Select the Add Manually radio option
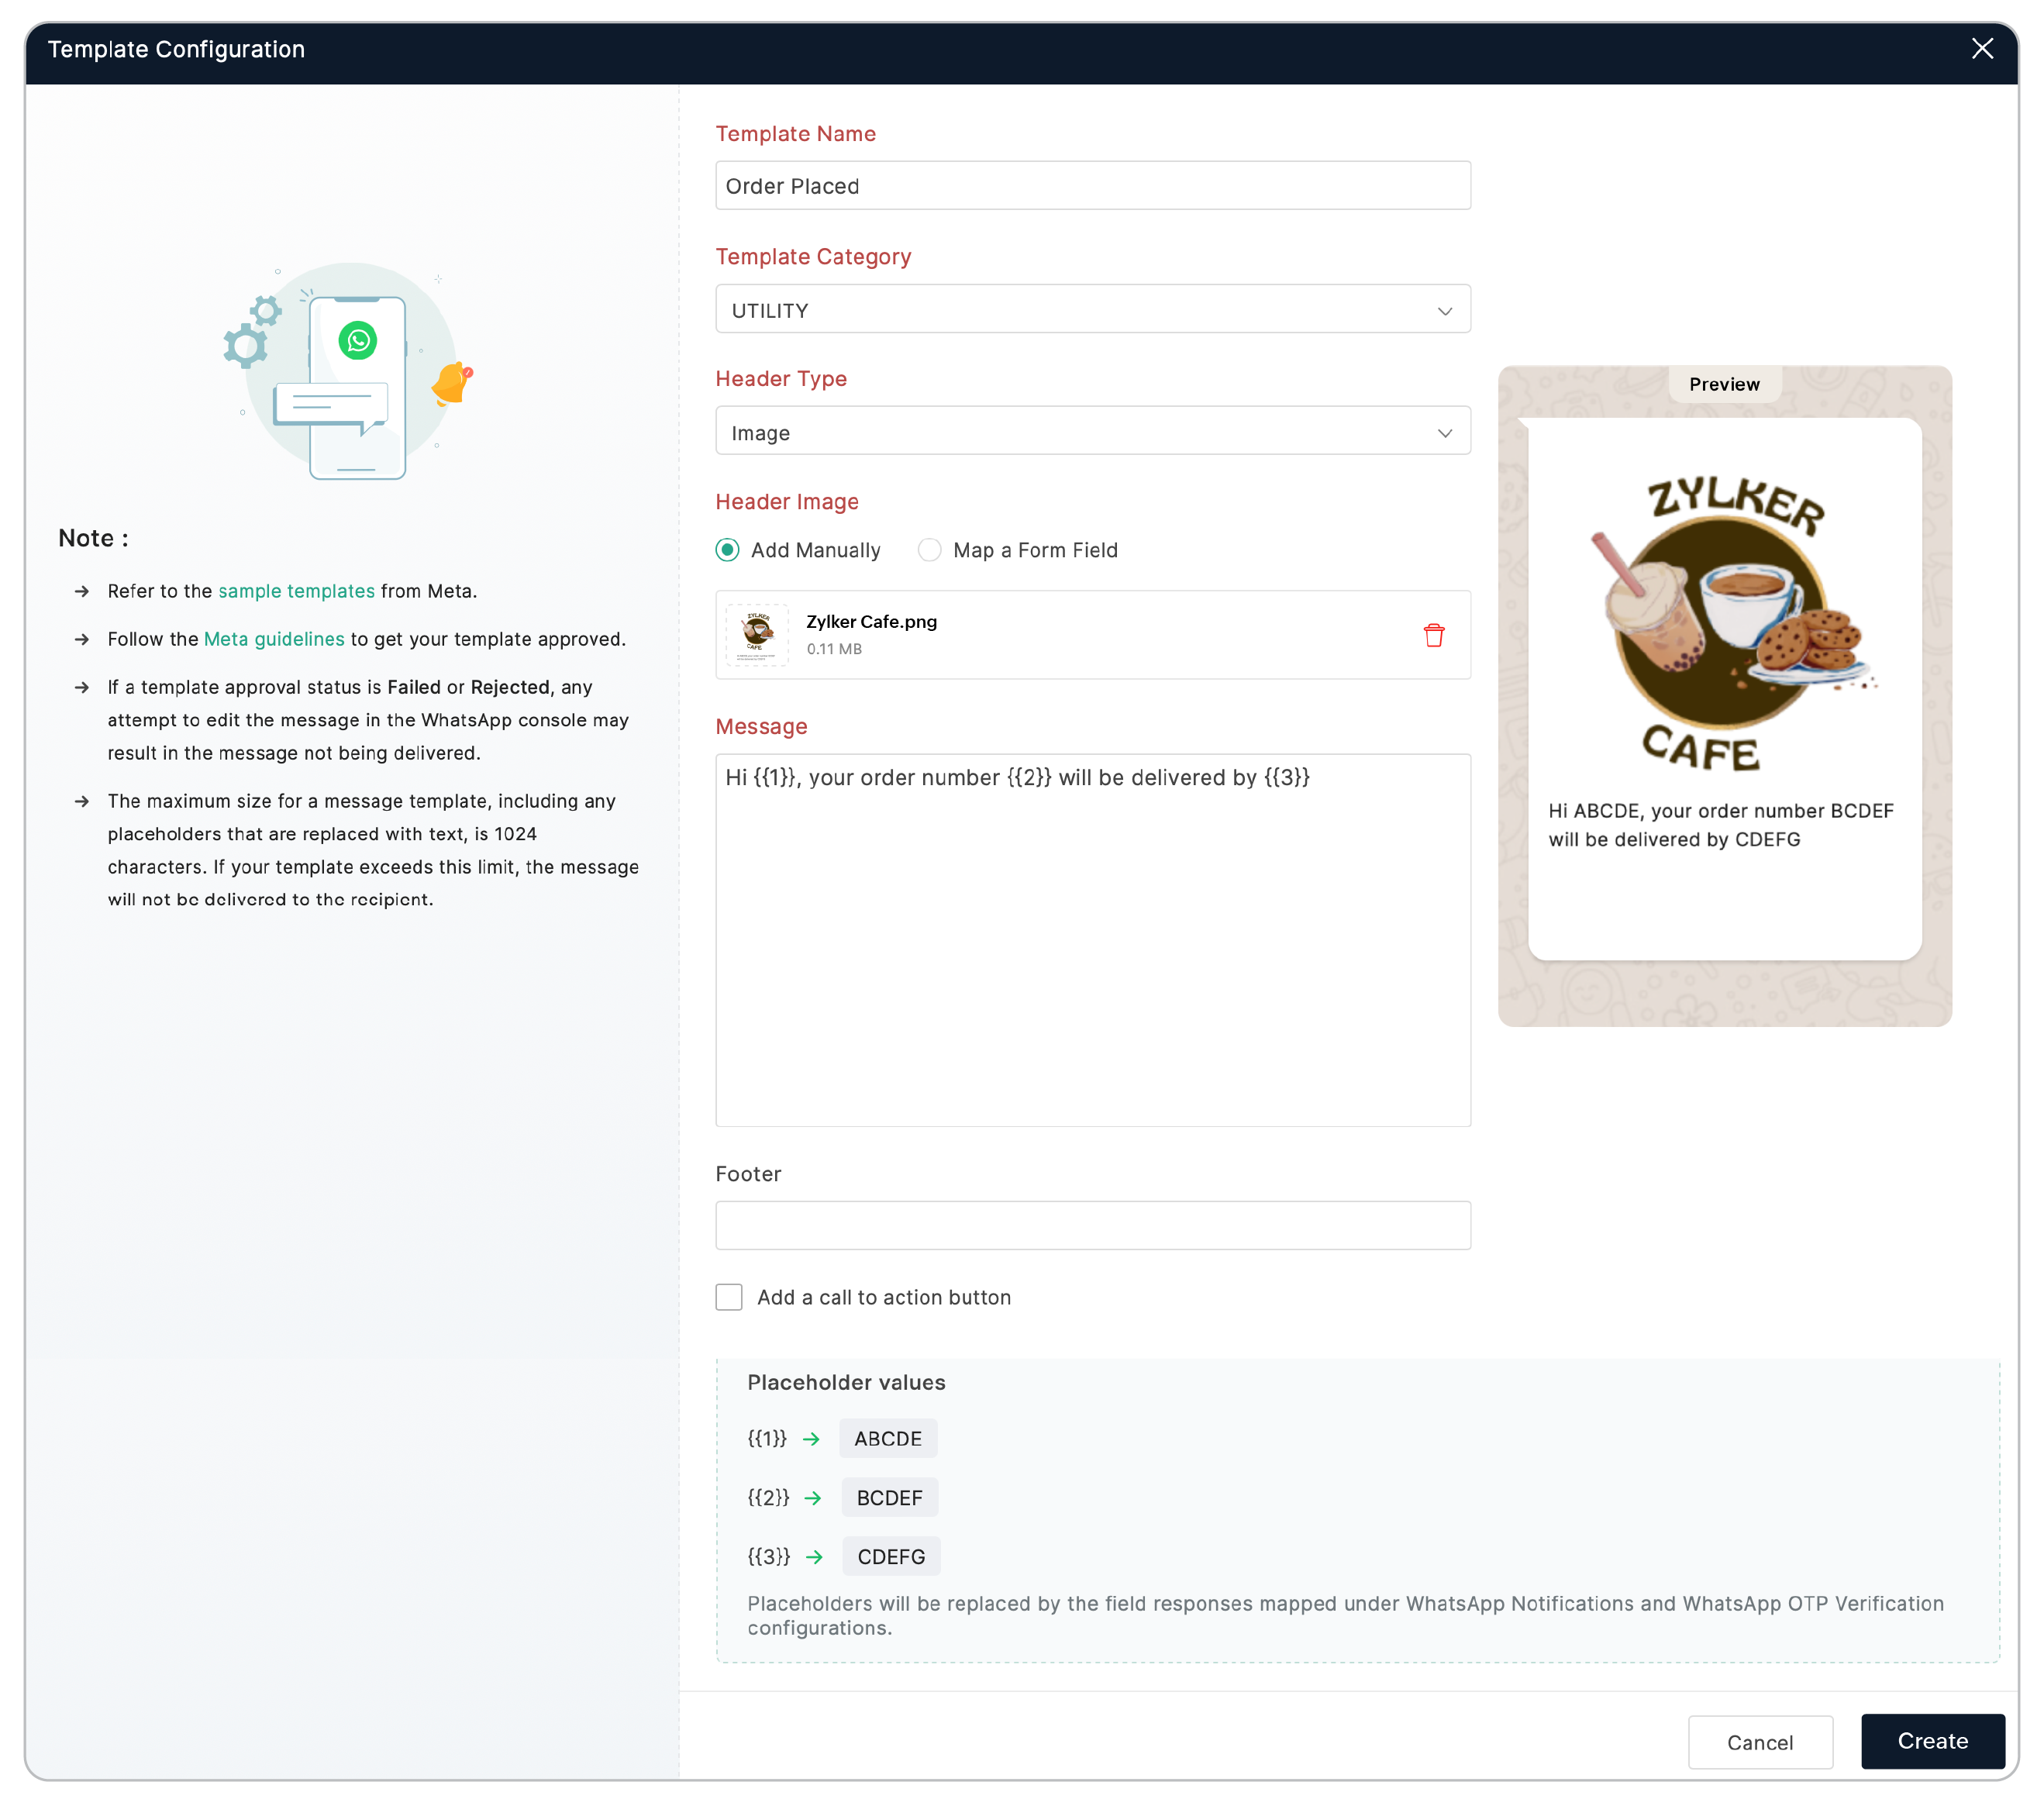This screenshot has height=1806, width=2044. tap(728, 550)
